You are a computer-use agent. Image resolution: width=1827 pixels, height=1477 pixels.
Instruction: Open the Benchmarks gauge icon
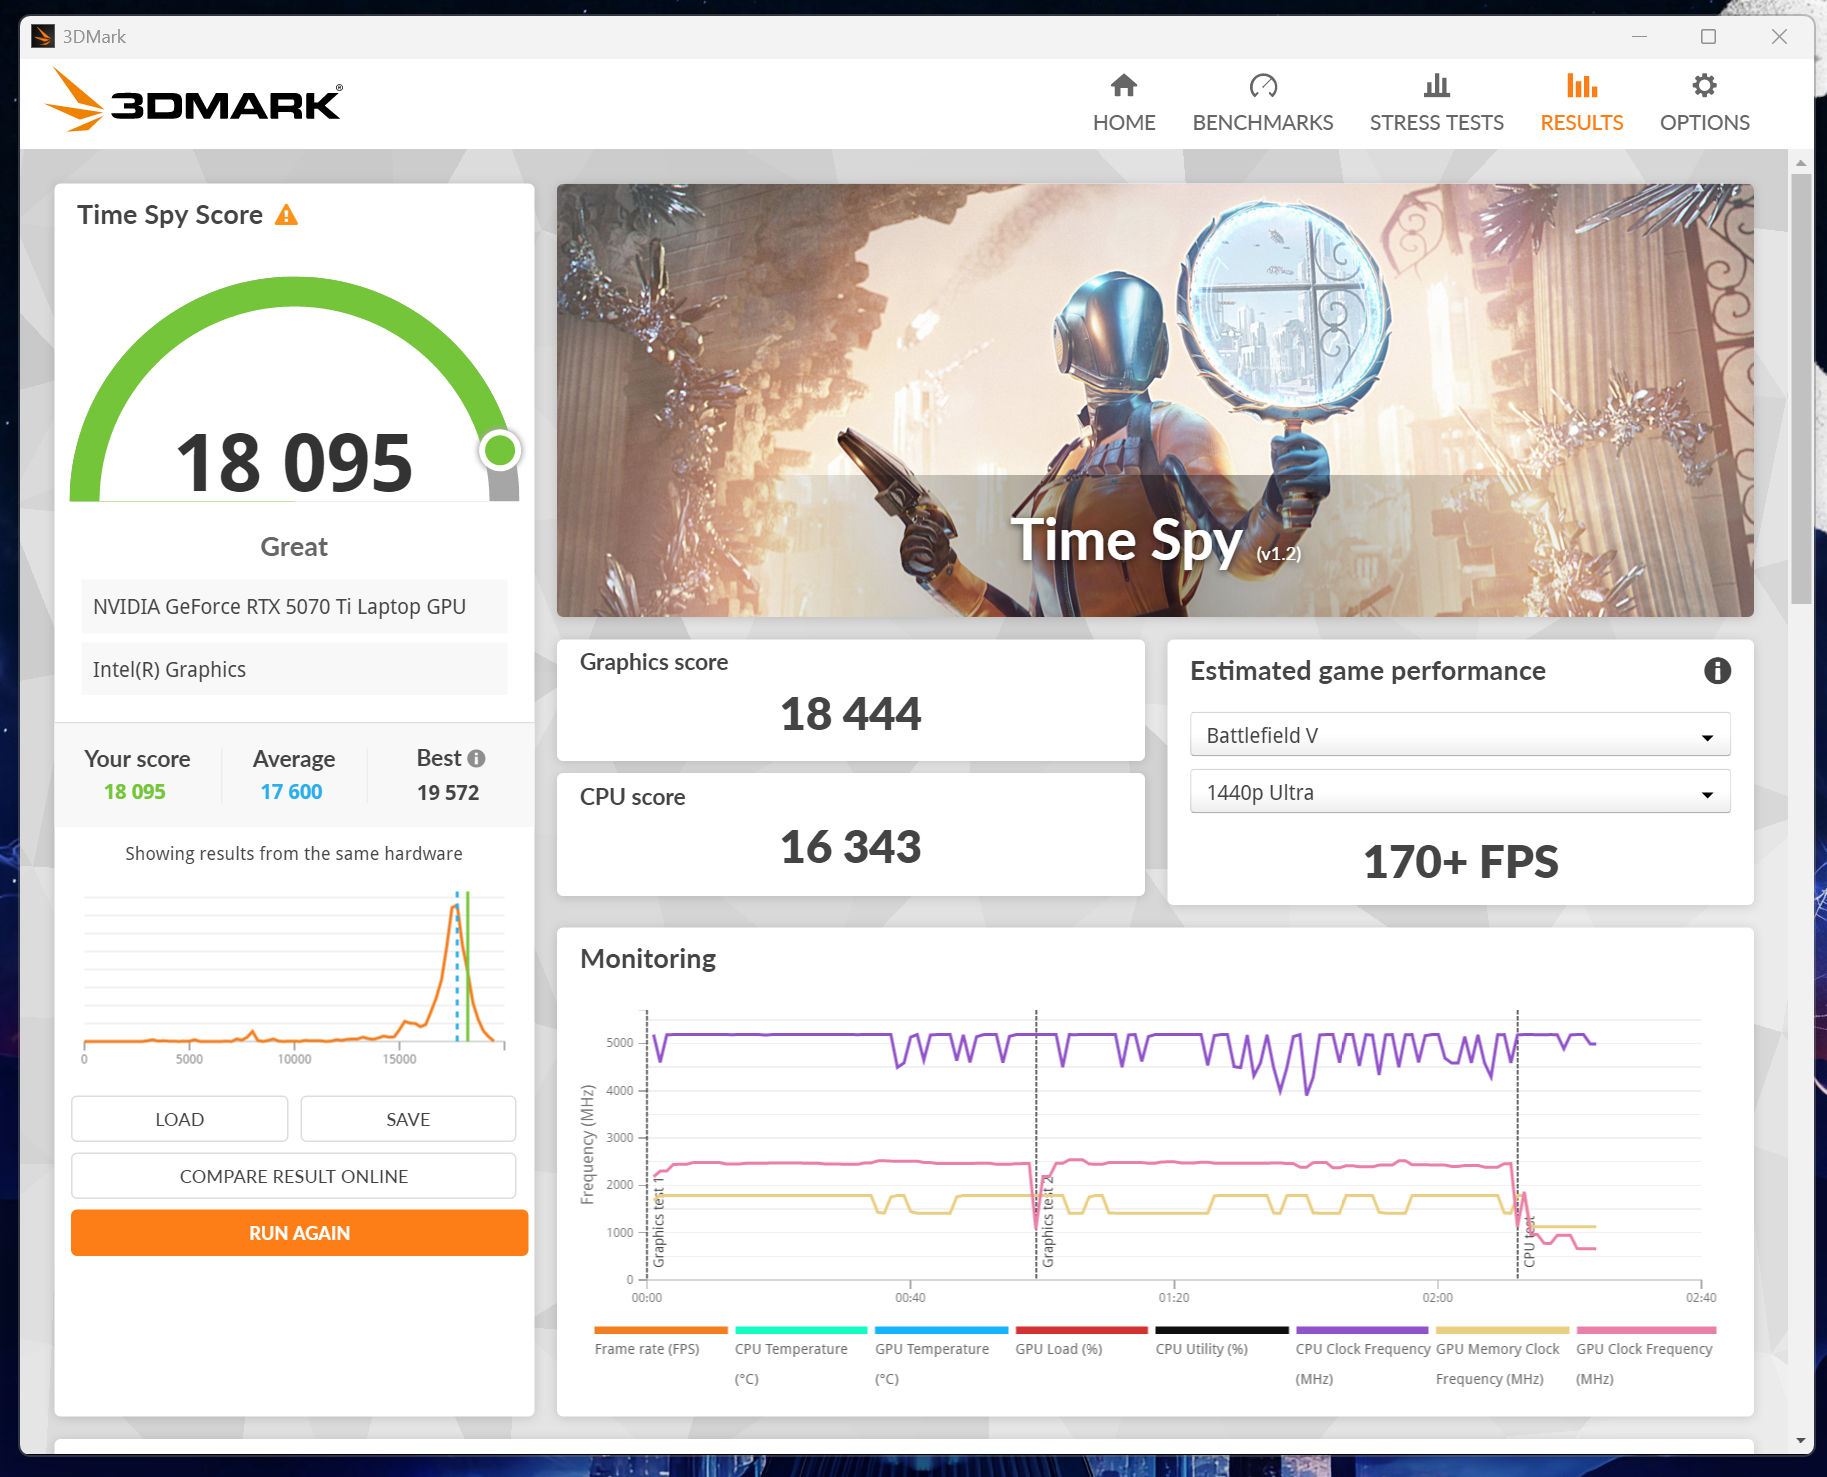1263,86
